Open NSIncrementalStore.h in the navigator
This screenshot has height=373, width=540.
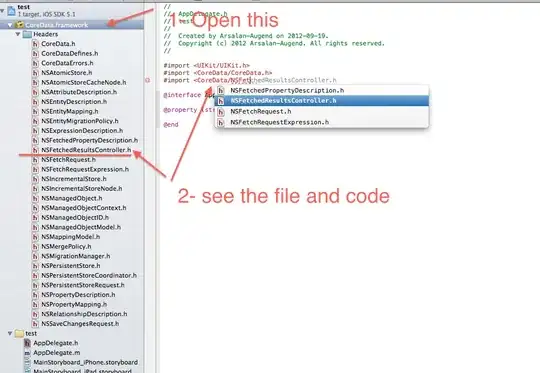(74, 179)
